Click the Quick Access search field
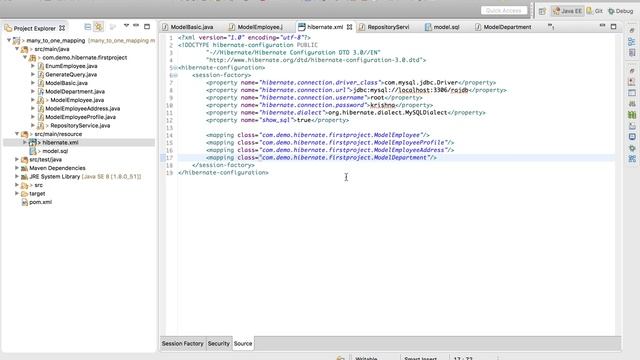The image size is (640, 360). click(x=504, y=11)
